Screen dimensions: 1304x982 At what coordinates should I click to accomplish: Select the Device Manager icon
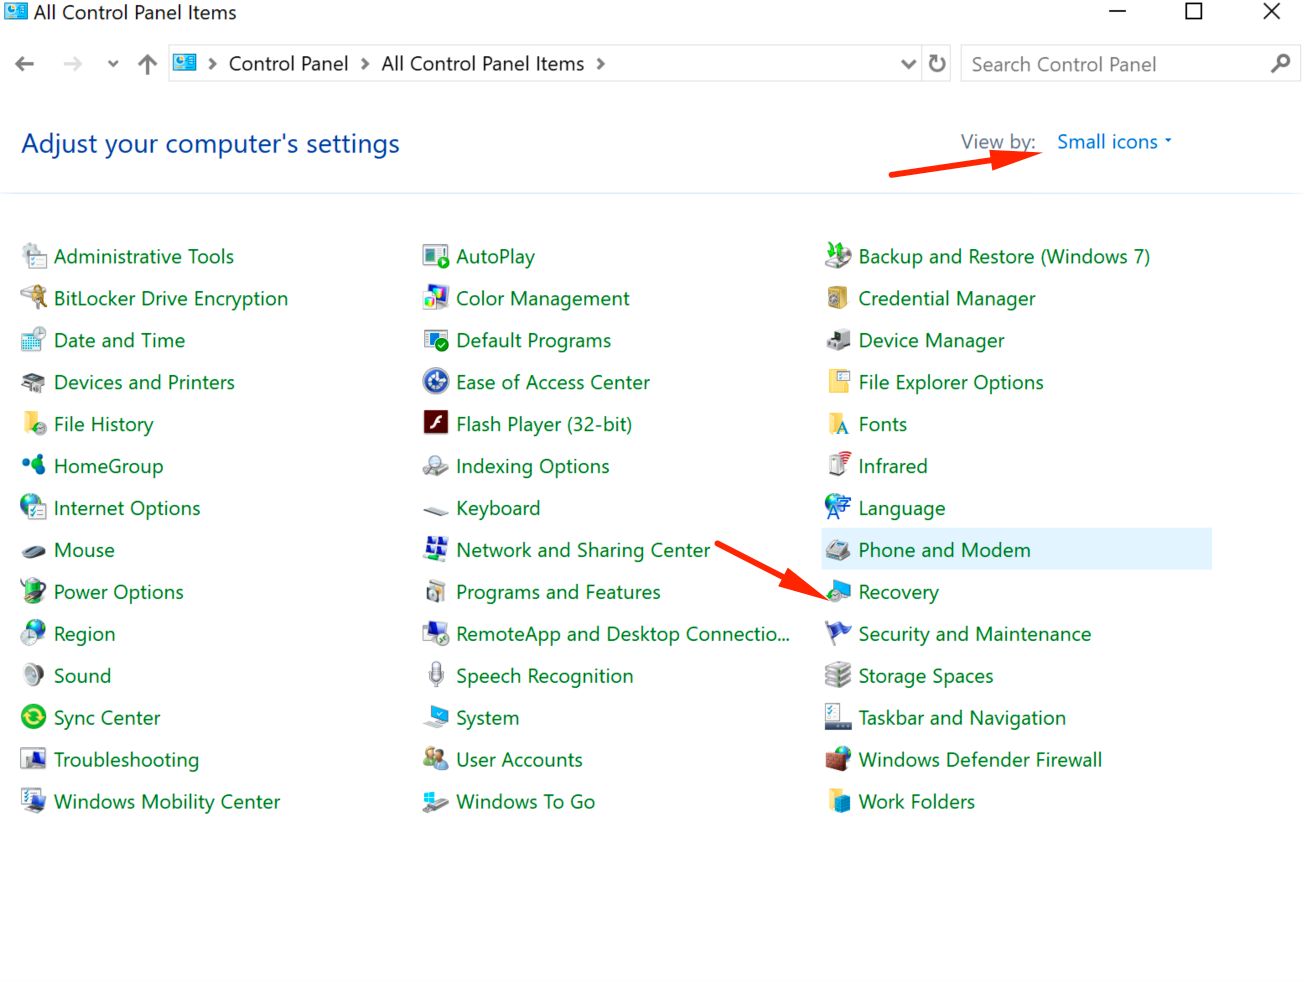(838, 340)
